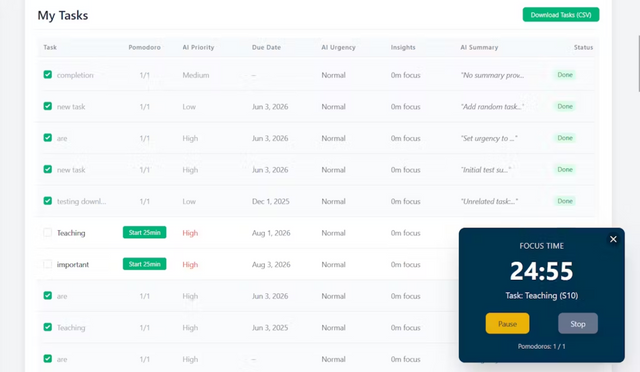Click the Insights column header
The width and height of the screenshot is (640, 372).
[403, 47]
